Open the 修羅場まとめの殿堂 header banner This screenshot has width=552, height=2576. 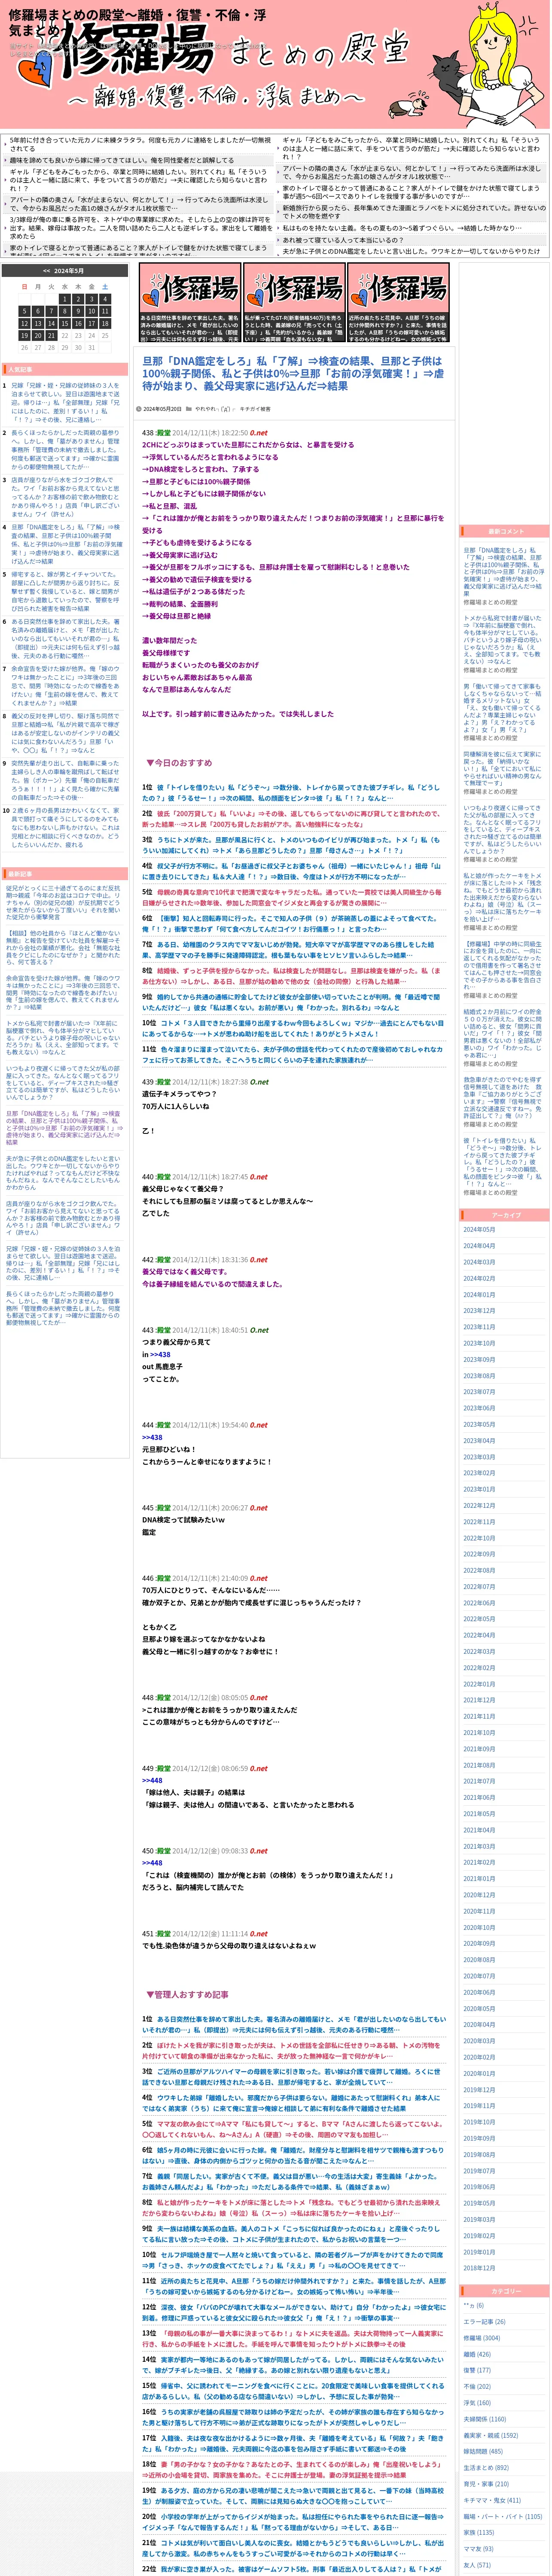[x=276, y=64]
